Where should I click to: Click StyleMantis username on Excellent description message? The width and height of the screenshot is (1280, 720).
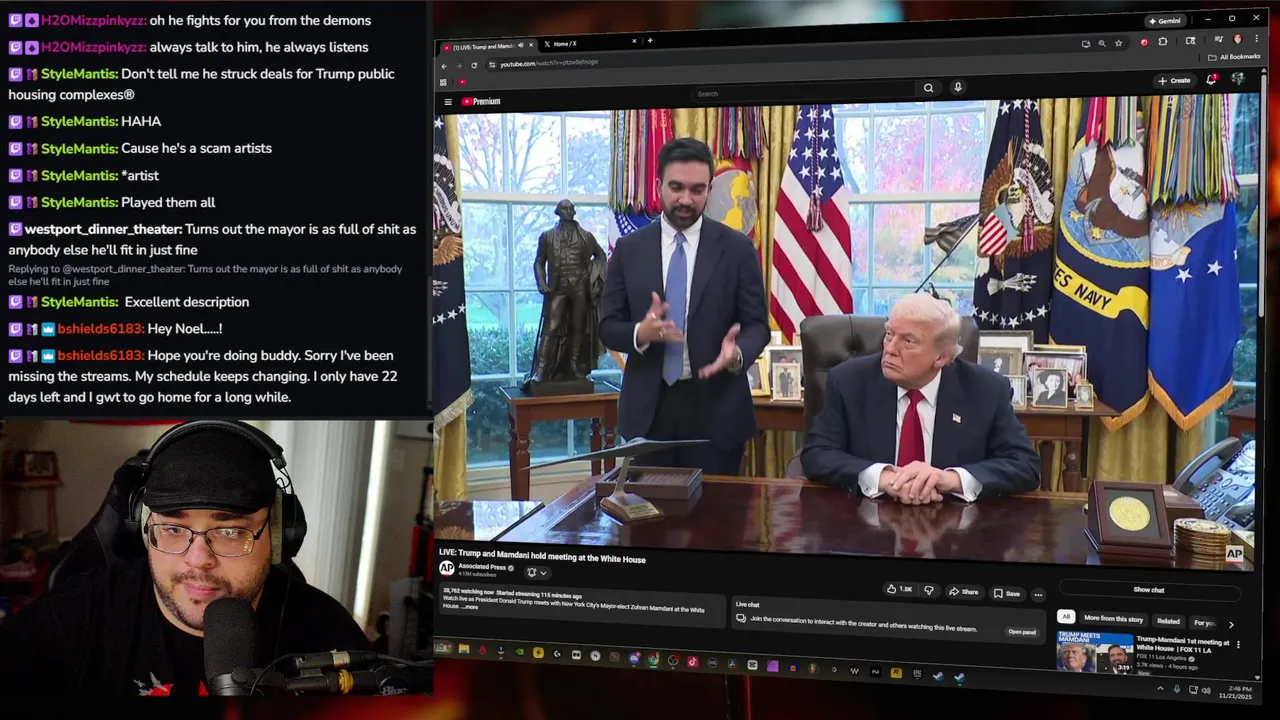(x=79, y=302)
